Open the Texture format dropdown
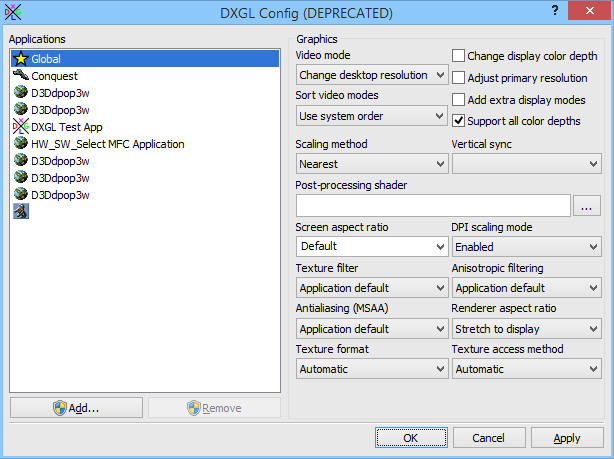 (372, 369)
